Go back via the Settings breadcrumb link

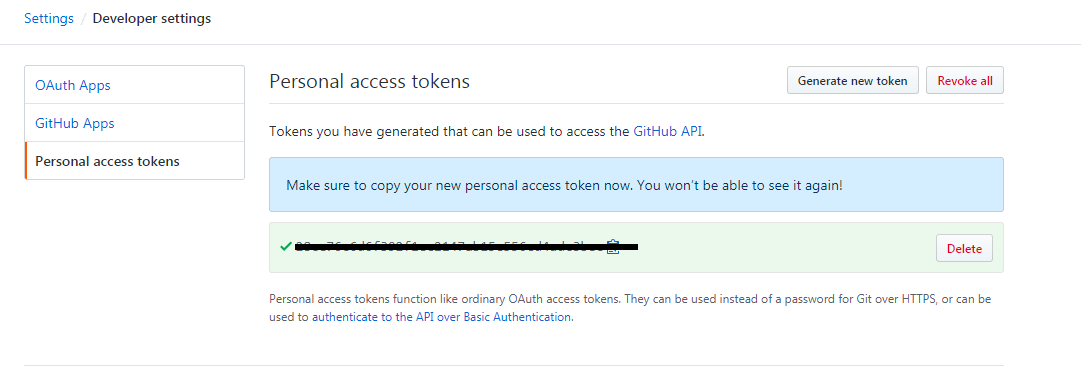[49, 19]
